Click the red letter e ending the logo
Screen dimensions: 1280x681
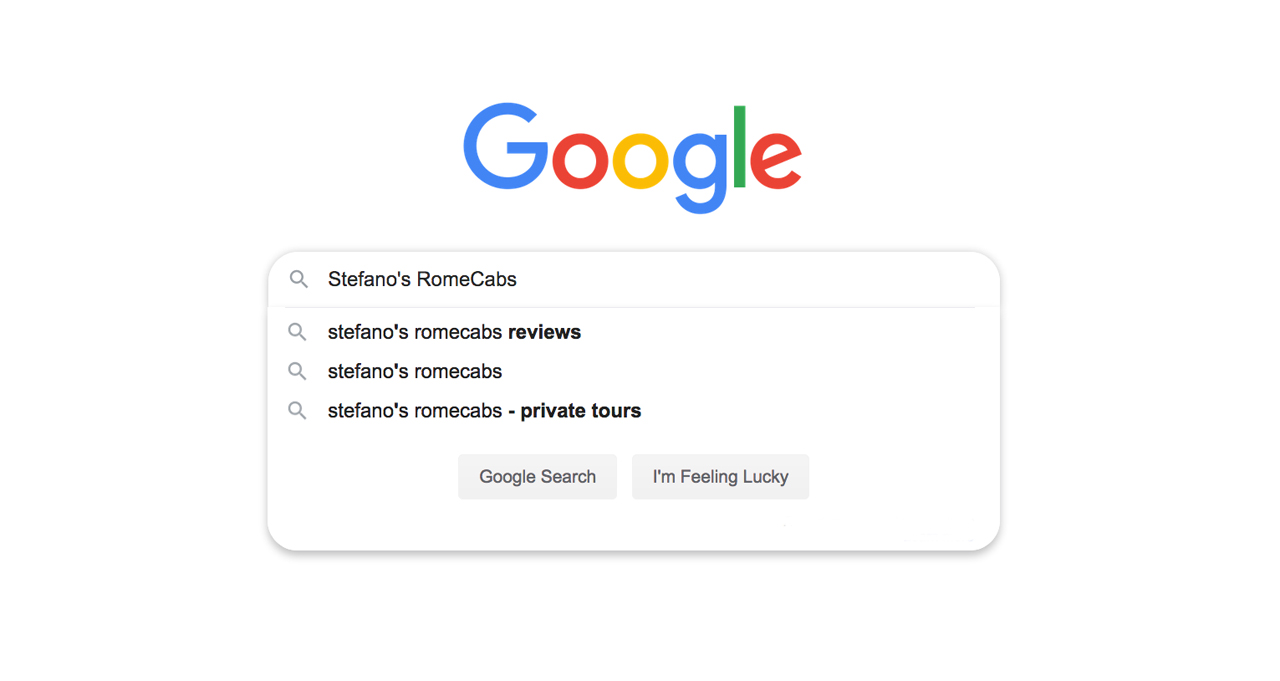pos(775,160)
